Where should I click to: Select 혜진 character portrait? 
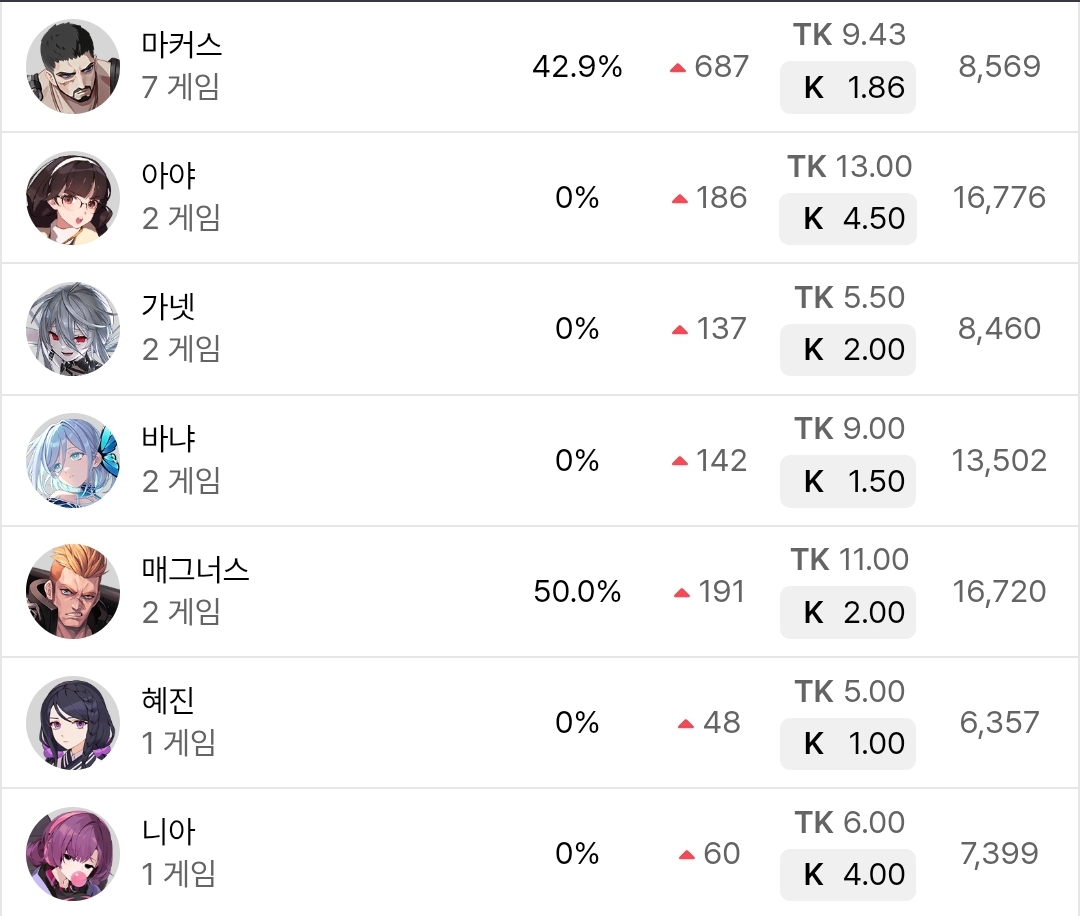click(73, 722)
